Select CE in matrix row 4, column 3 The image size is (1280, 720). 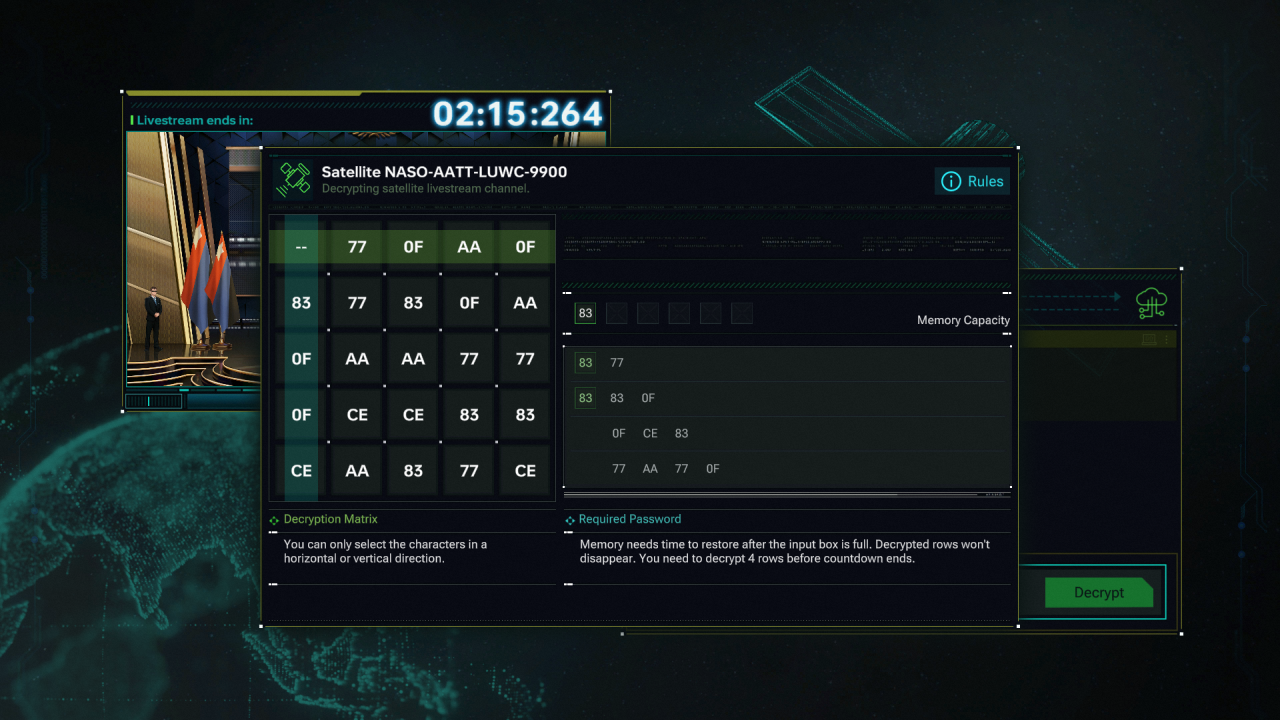[413, 415]
